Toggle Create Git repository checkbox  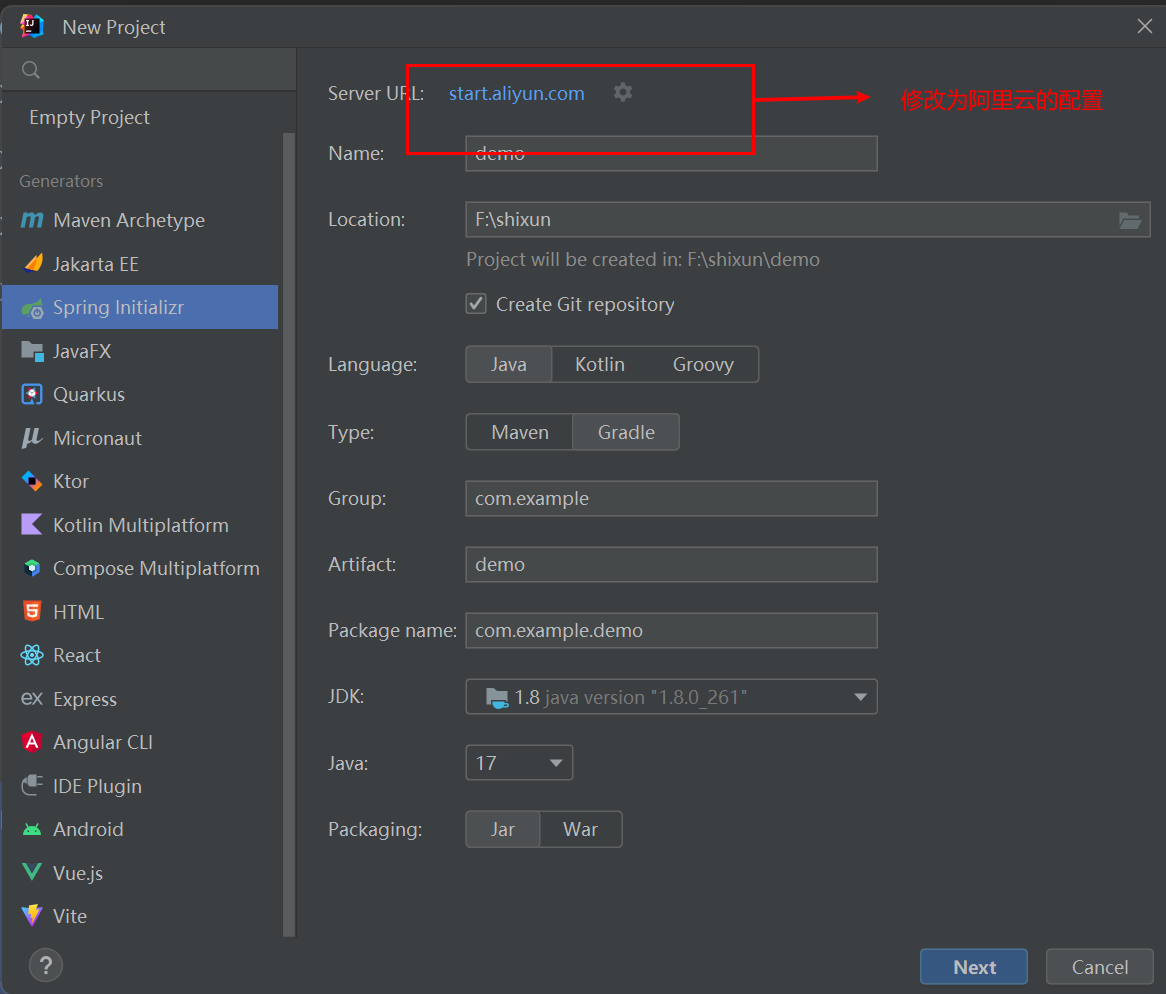476,303
